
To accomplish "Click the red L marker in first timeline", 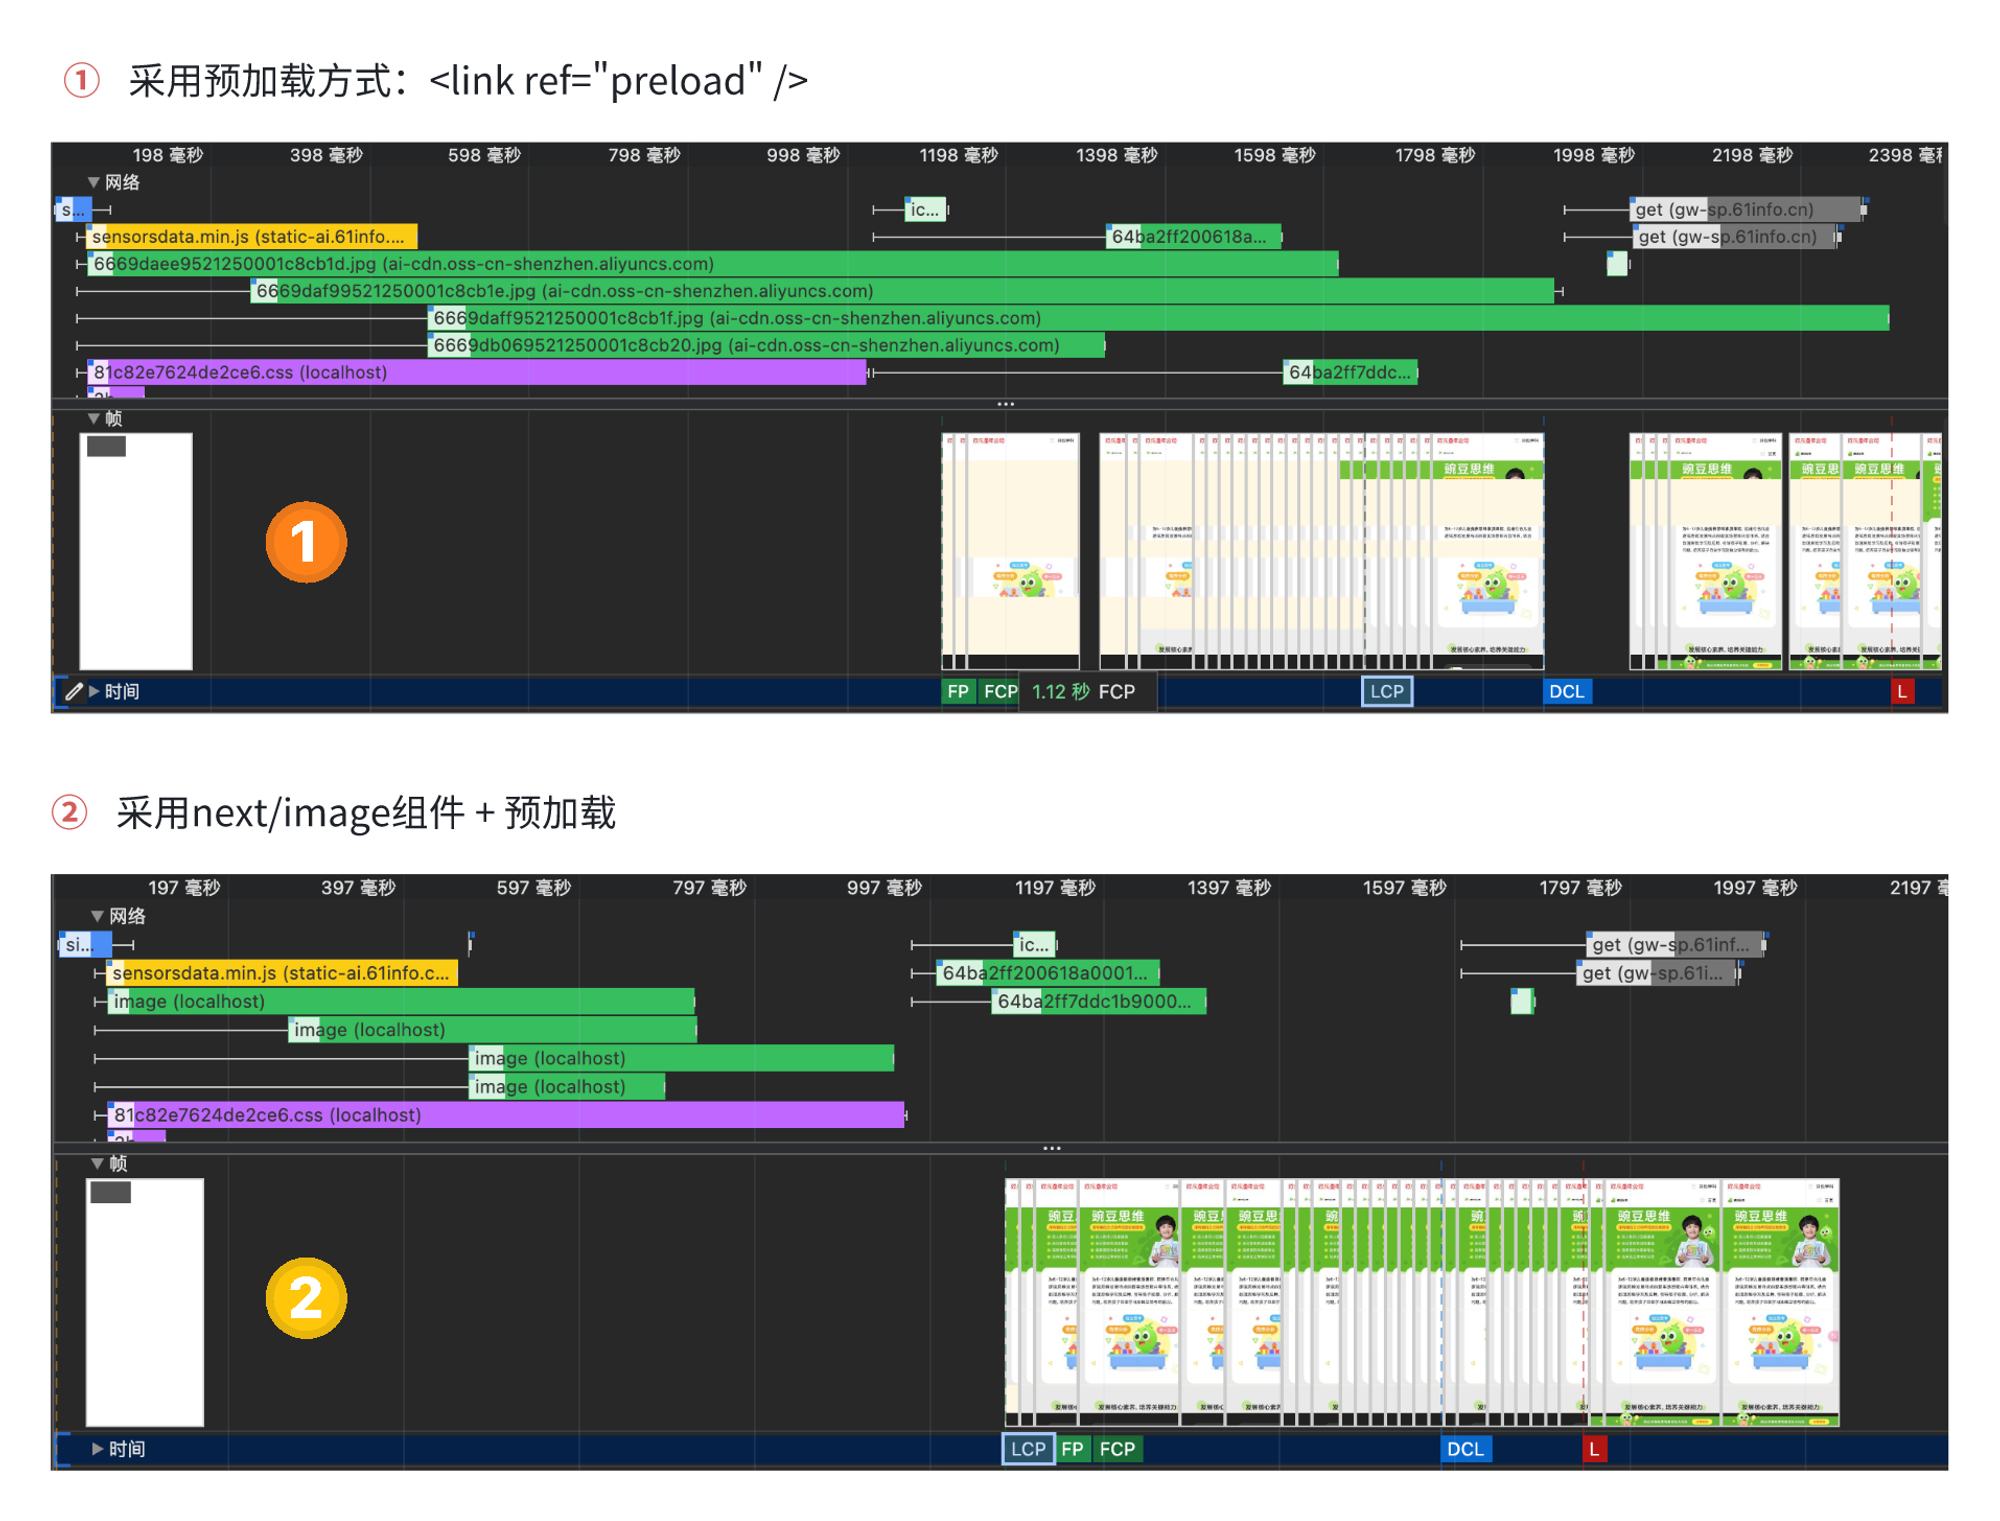I will click(x=1901, y=691).
